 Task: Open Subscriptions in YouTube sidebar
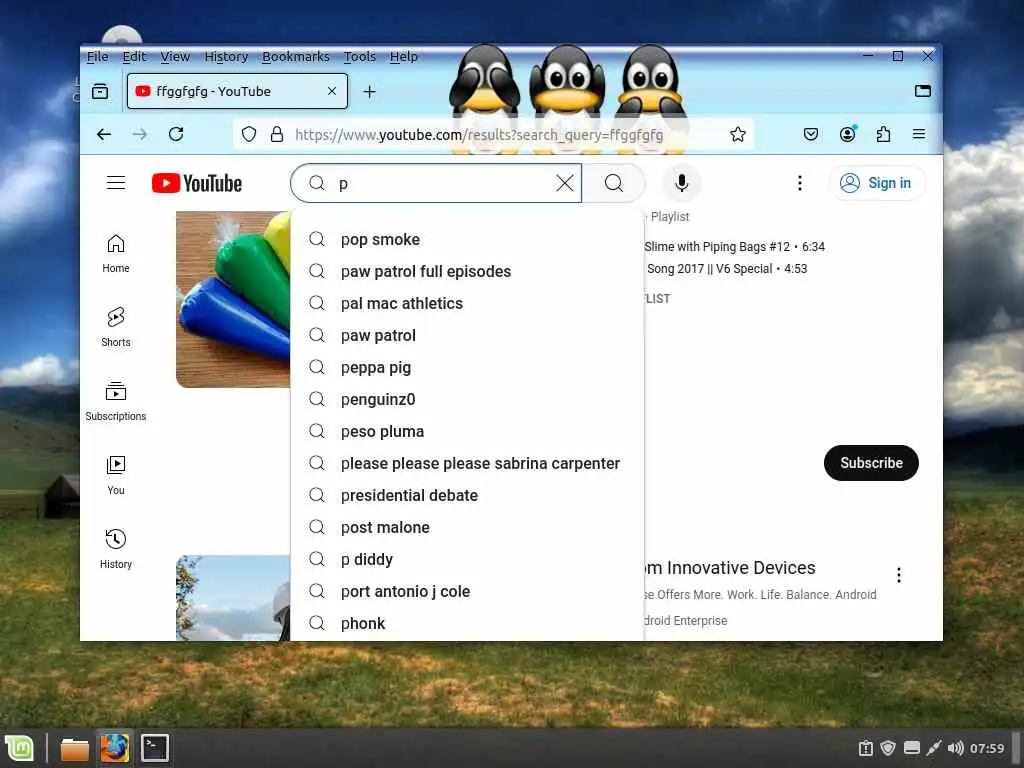point(116,401)
